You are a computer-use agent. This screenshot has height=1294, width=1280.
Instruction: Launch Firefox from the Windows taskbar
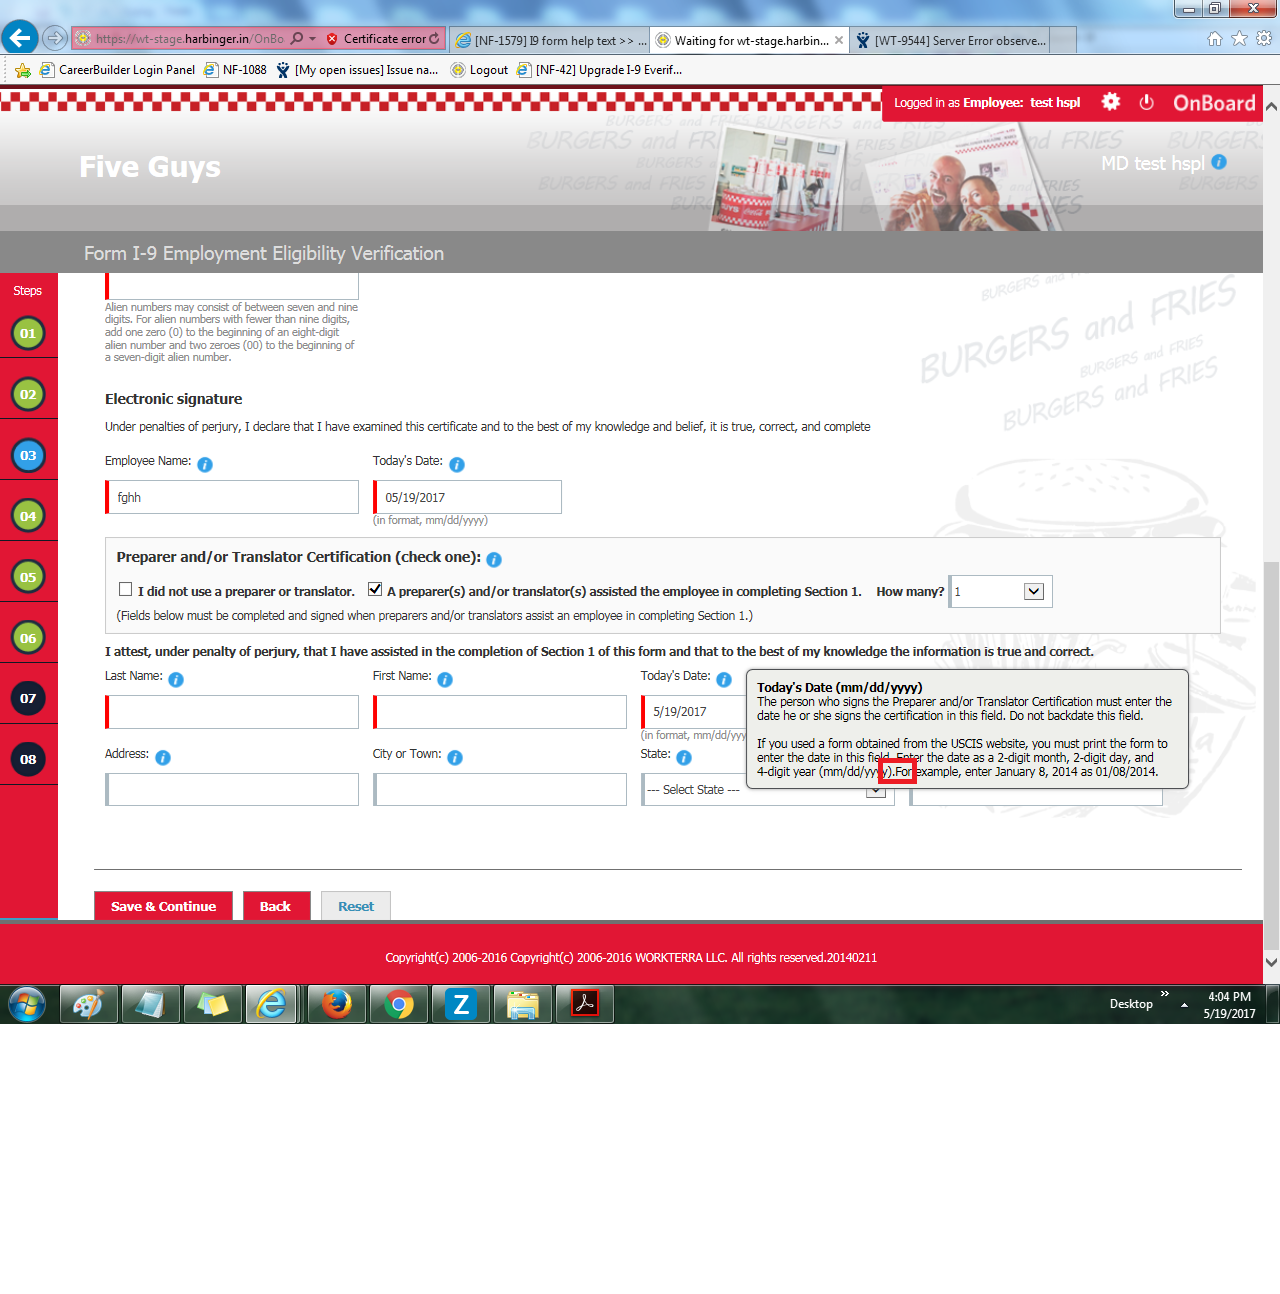337,1004
